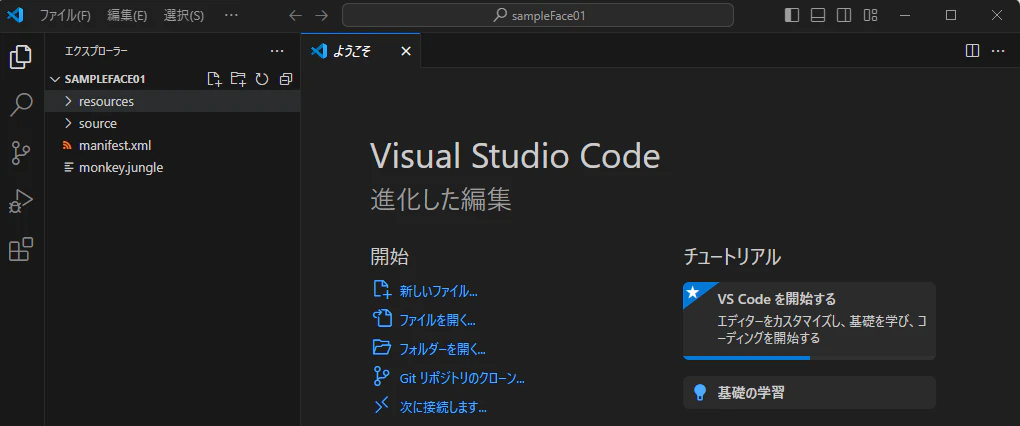Click the ファイルを開く... link

(437, 320)
